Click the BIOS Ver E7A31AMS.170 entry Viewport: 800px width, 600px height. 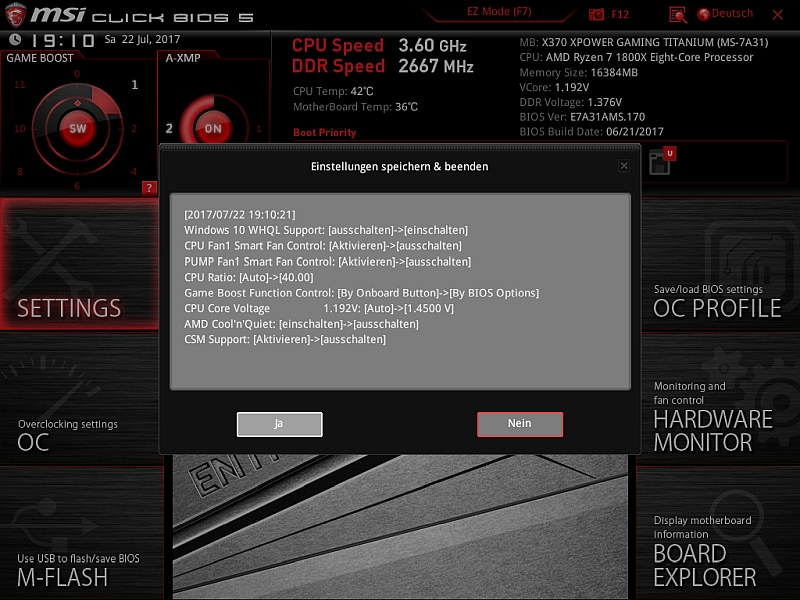(x=582, y=117)
